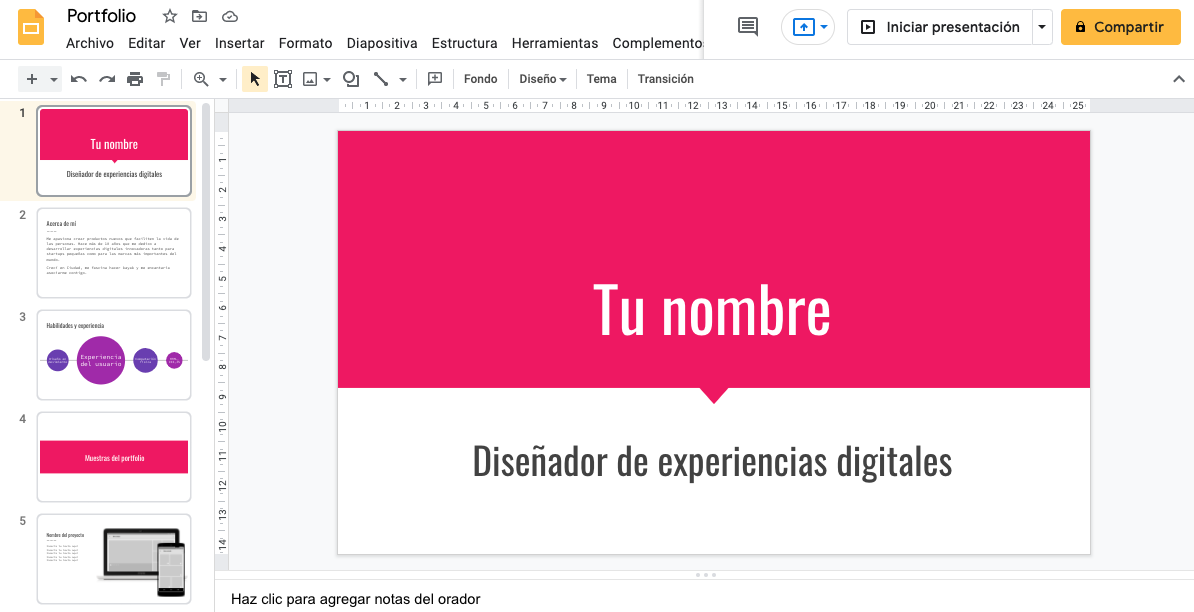Open the print dialog
Screen dimensions: 1194x612
(135, 78)
